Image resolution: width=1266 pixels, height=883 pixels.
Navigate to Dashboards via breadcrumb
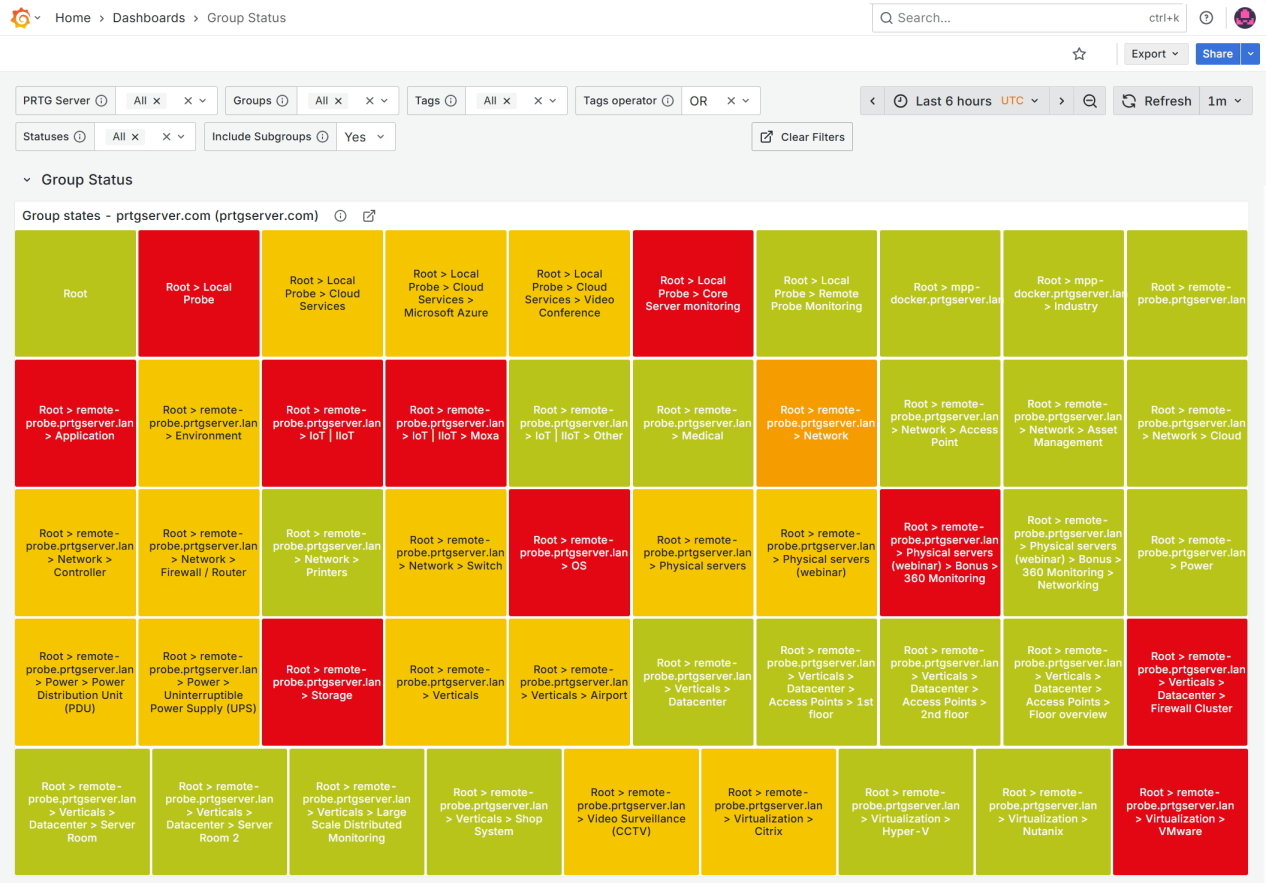click(x=148, y=17)
